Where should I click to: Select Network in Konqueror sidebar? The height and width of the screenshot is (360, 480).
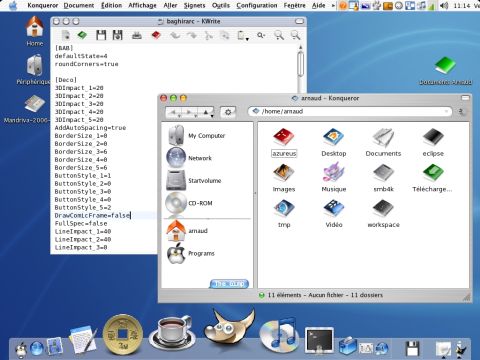(x=189, y=158)
